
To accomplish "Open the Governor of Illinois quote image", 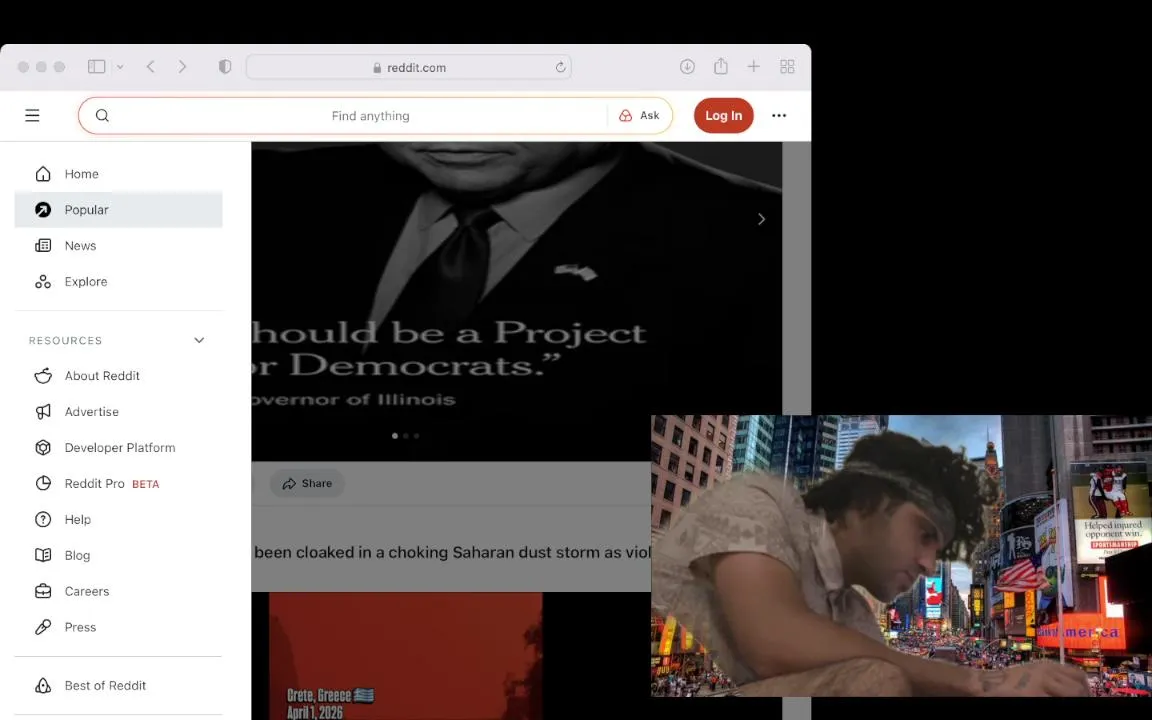I will (516, 302).
